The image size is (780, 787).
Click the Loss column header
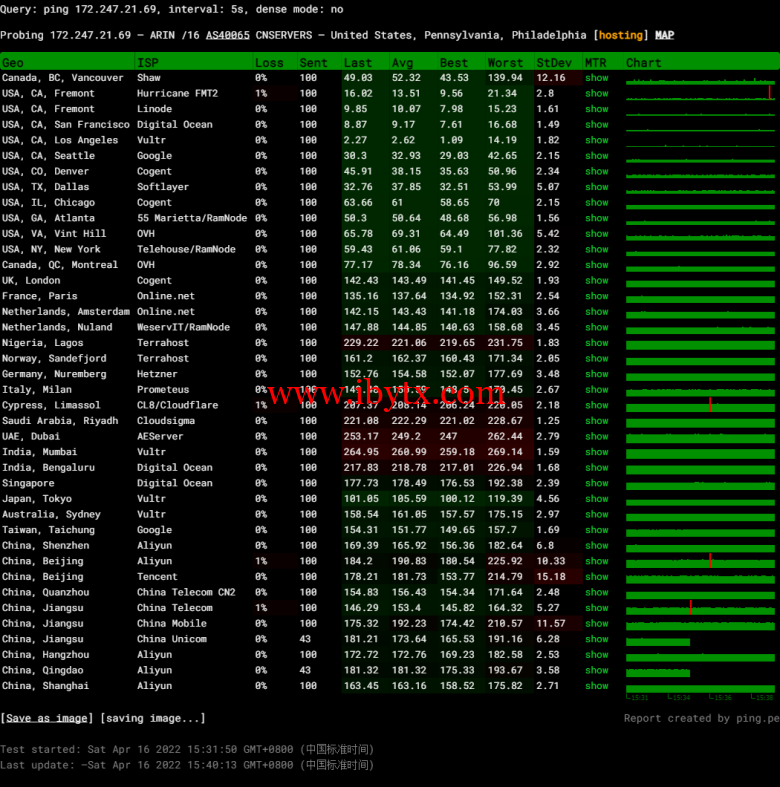(x=268, y=62)
